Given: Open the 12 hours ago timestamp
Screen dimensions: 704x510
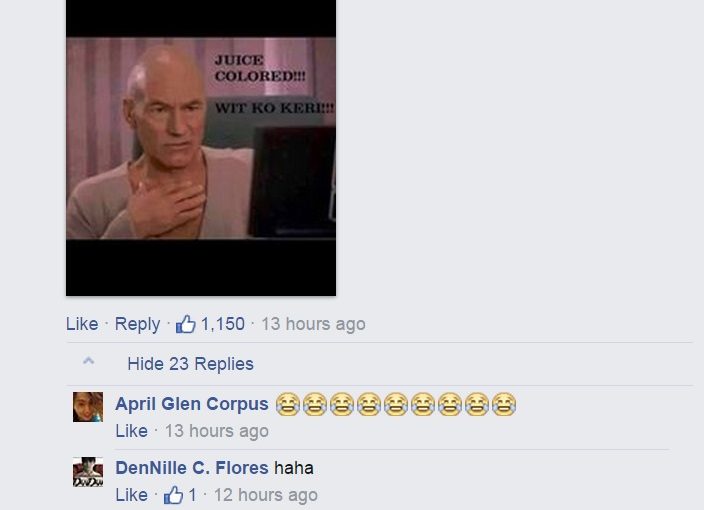Looking at the screenshot, I should [266, 495].
